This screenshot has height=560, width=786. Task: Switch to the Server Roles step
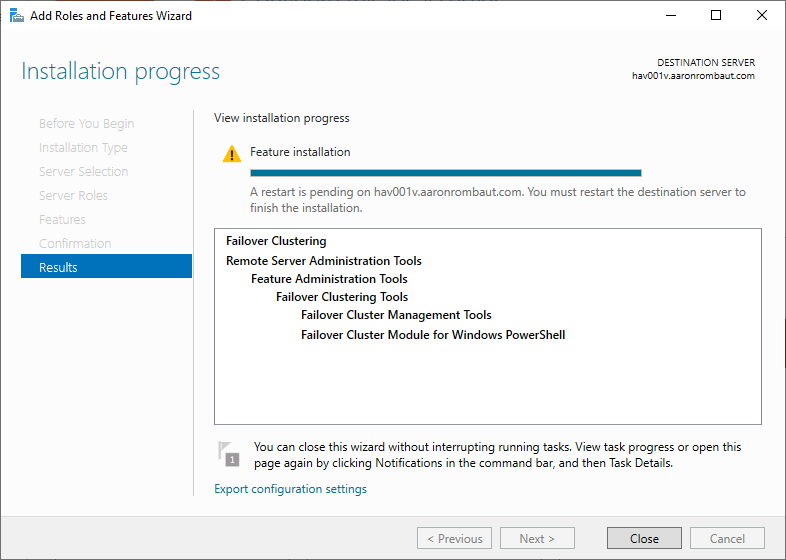[73, 195]
